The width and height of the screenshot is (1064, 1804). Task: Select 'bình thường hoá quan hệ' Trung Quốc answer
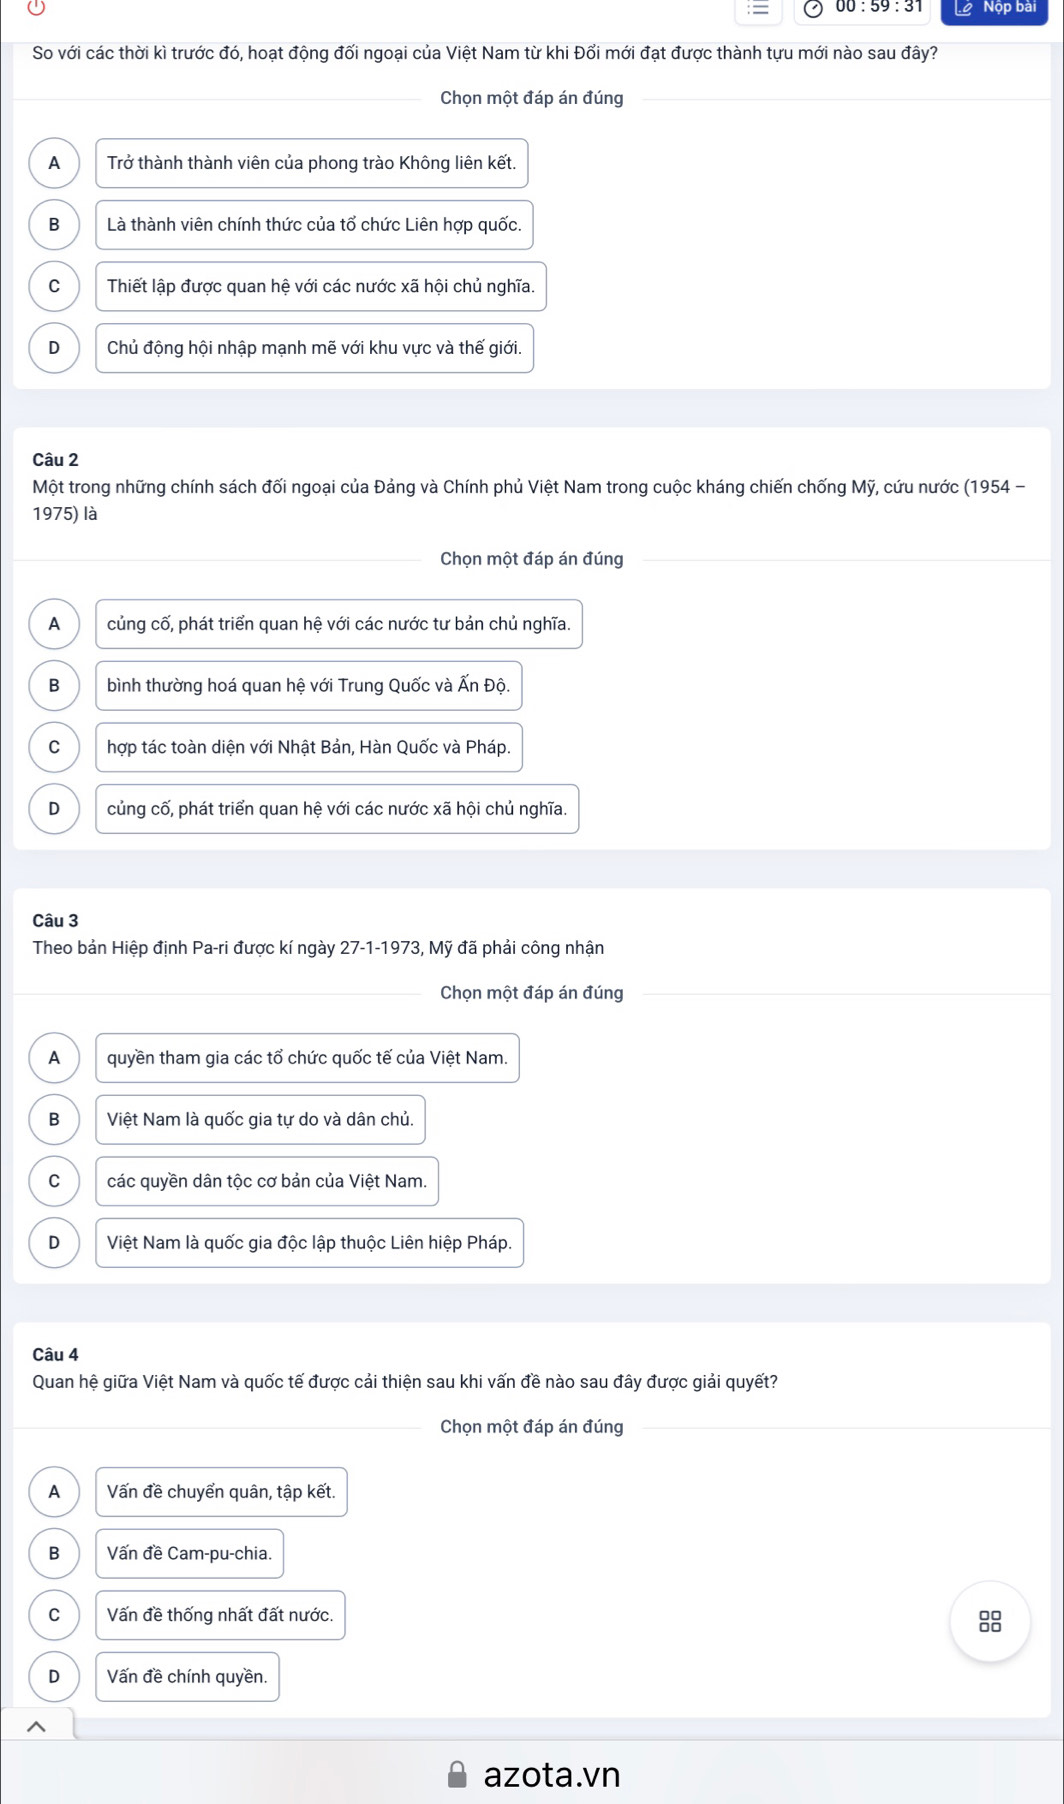308,686
